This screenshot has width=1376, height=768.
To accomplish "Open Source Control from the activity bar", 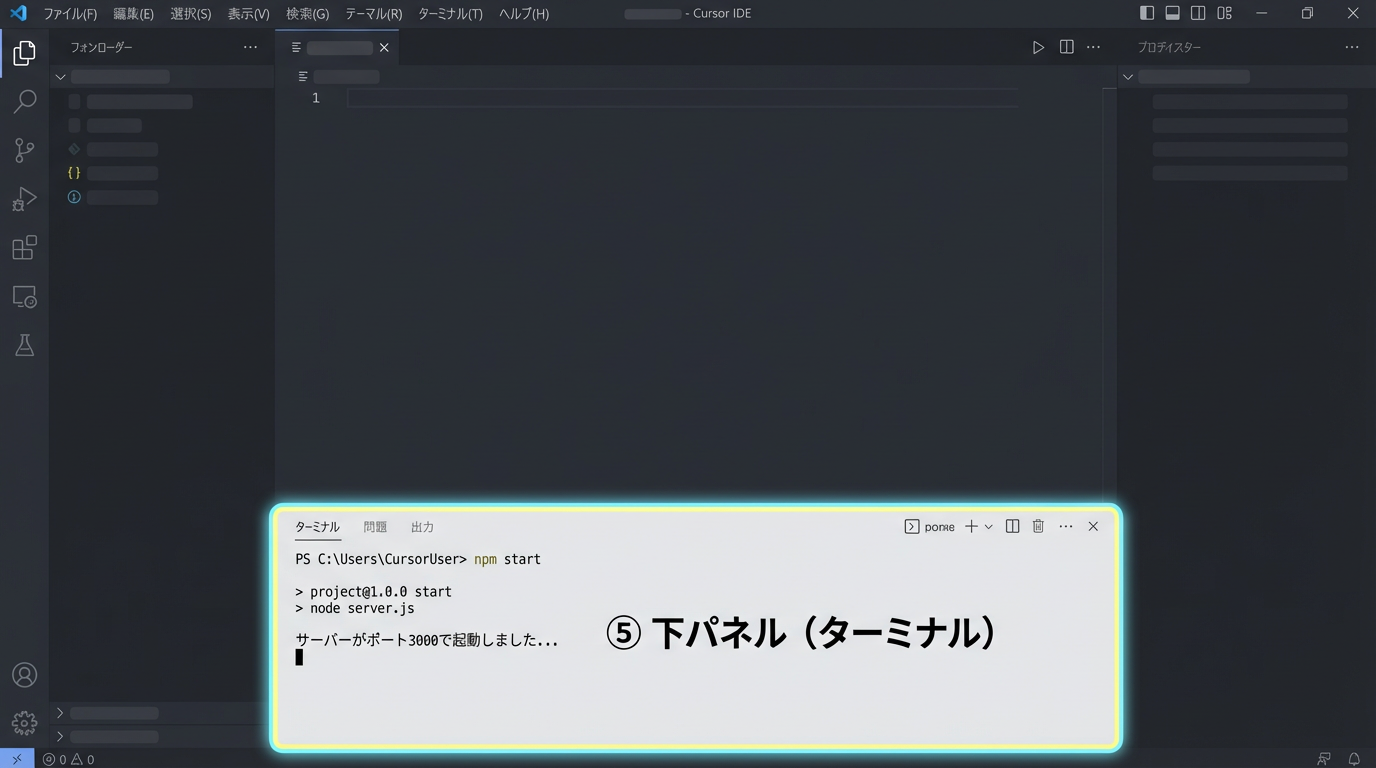I will (x=24, y=149).
